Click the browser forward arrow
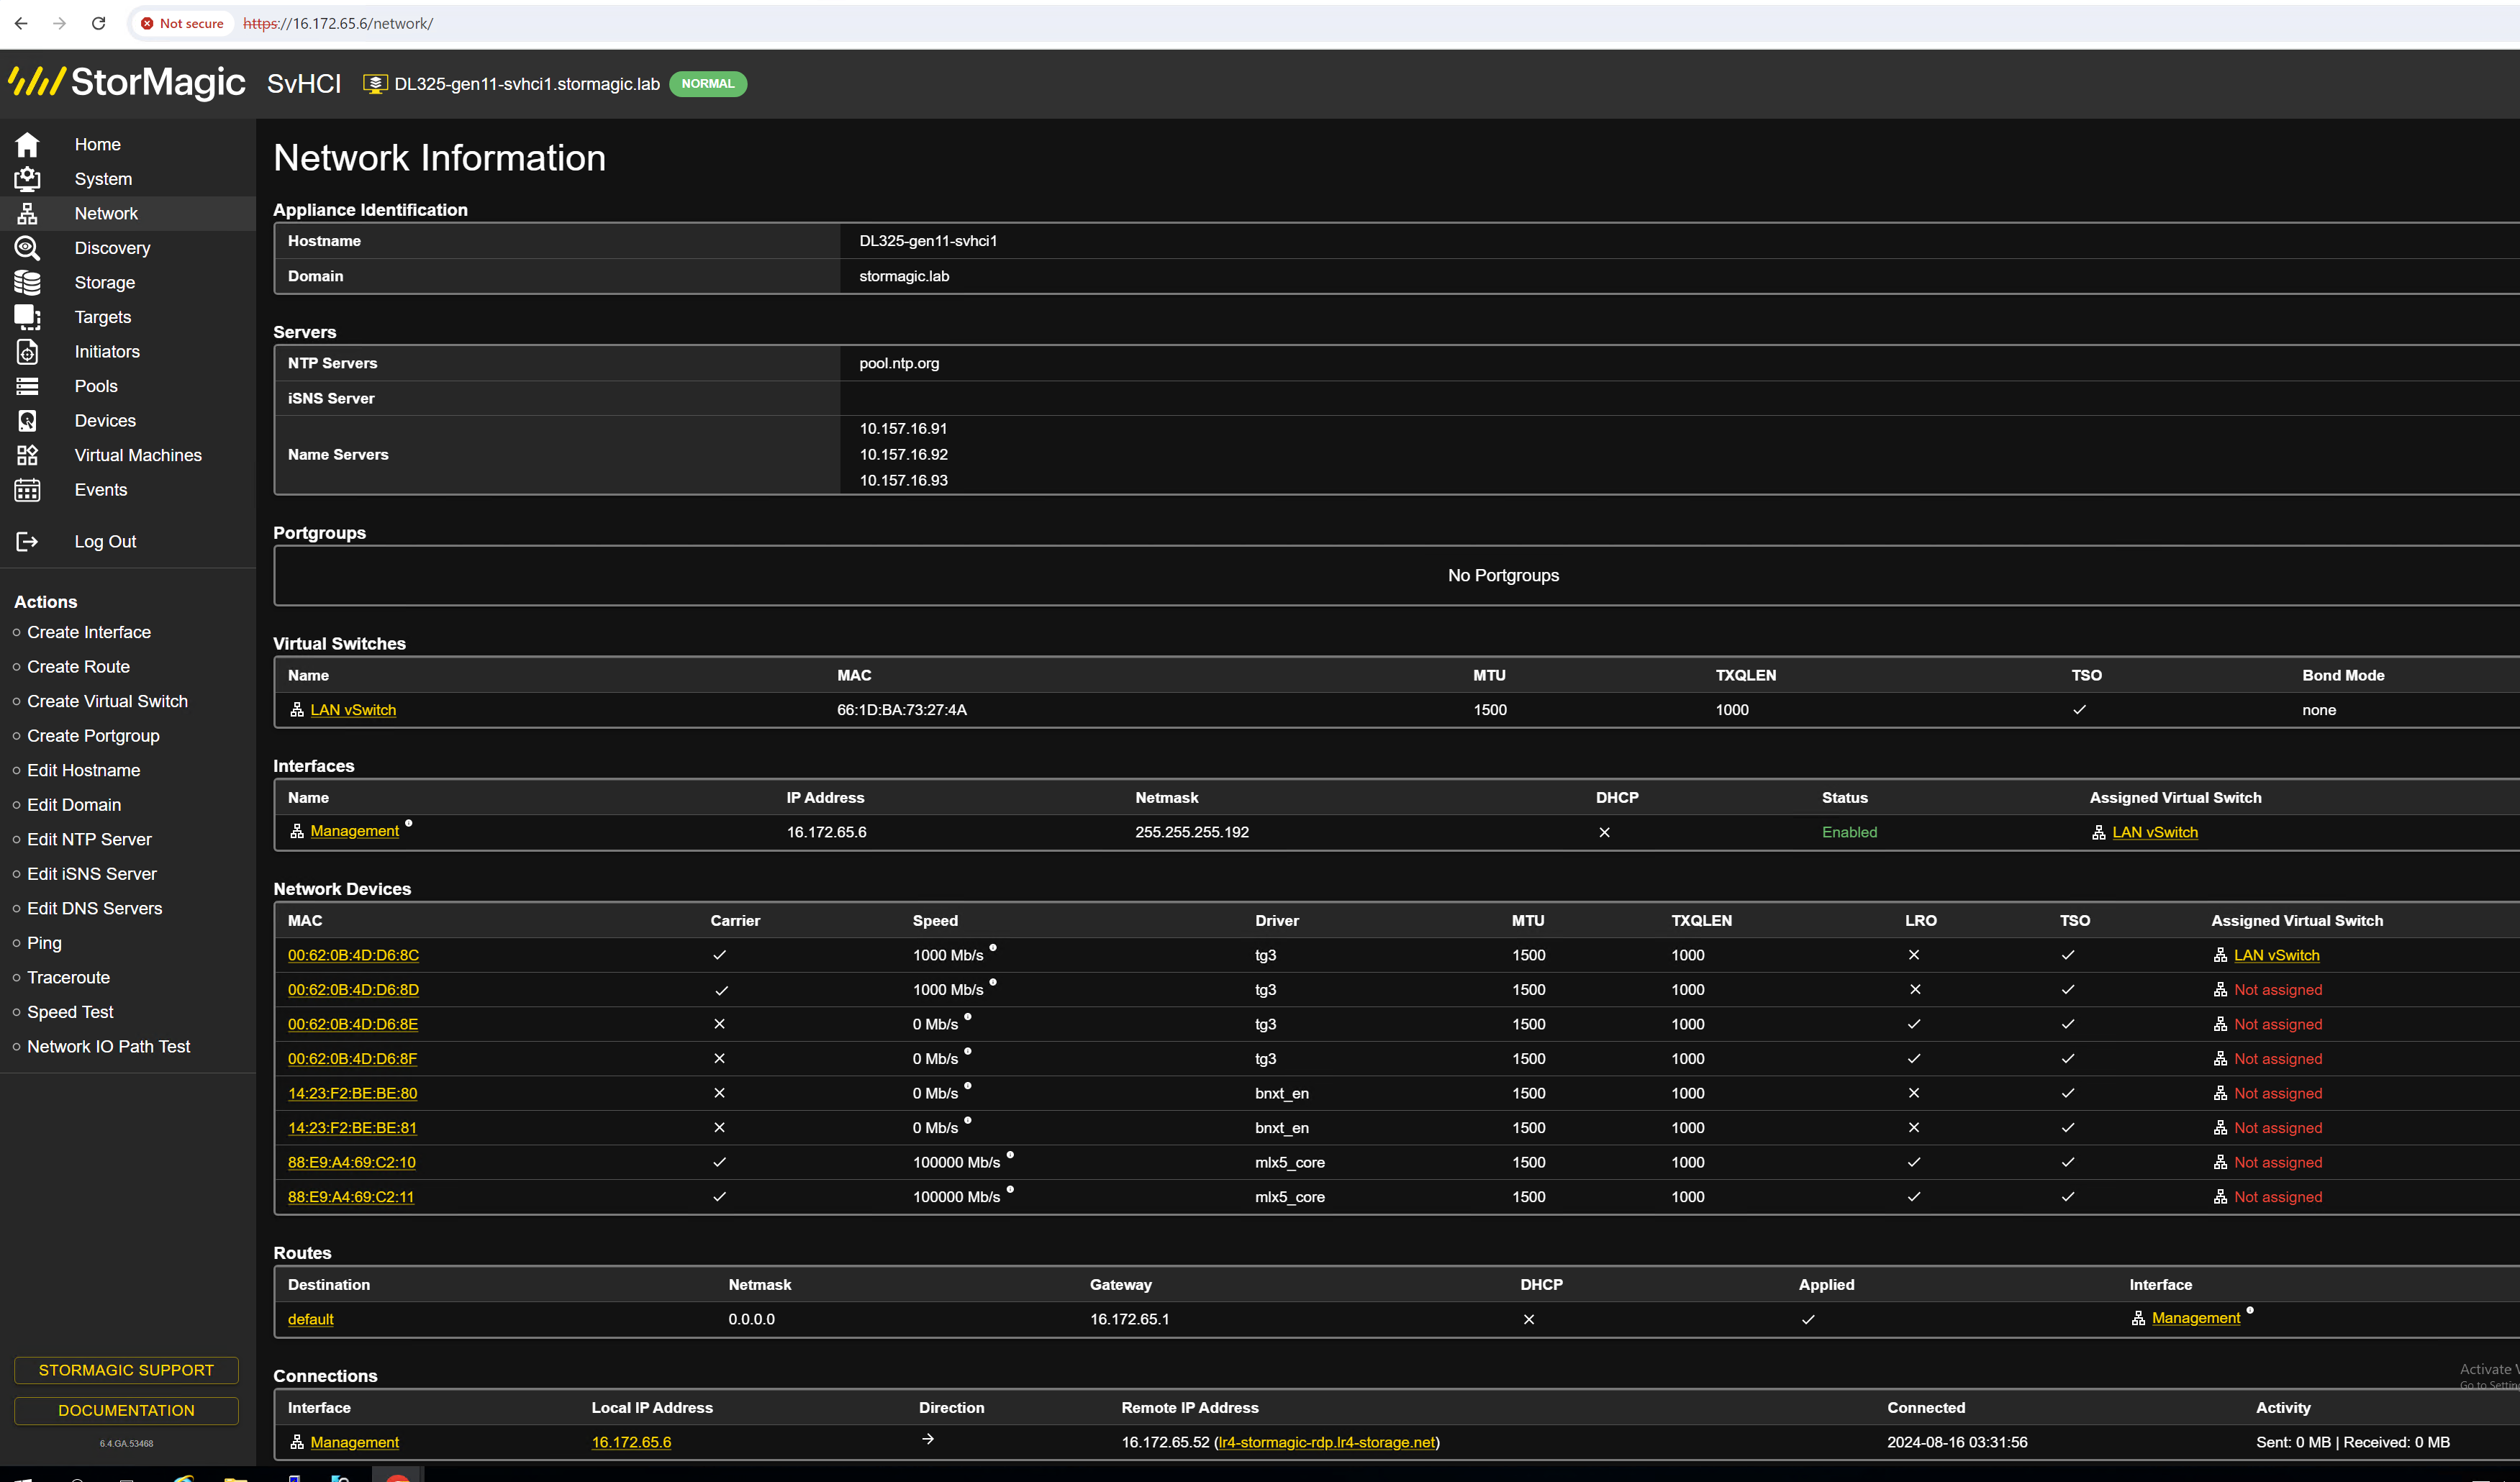This screenshot has width=2520, height=1482. coord(59,23)
